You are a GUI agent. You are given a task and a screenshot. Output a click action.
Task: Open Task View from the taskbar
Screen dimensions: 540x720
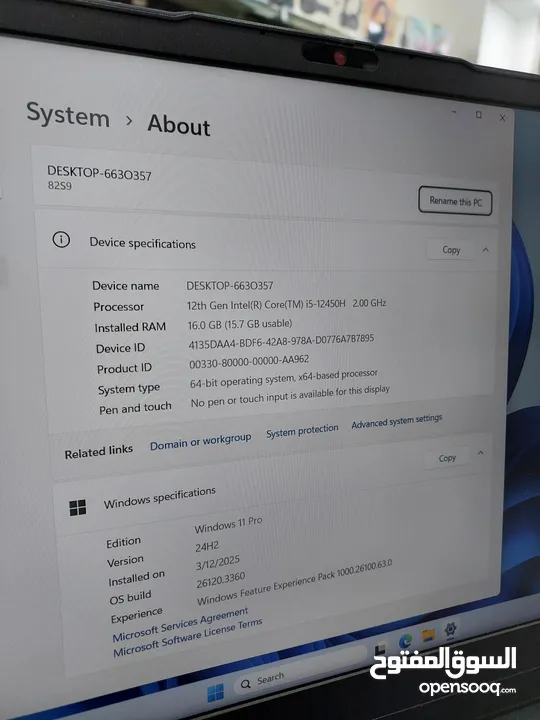pos(380,649)
